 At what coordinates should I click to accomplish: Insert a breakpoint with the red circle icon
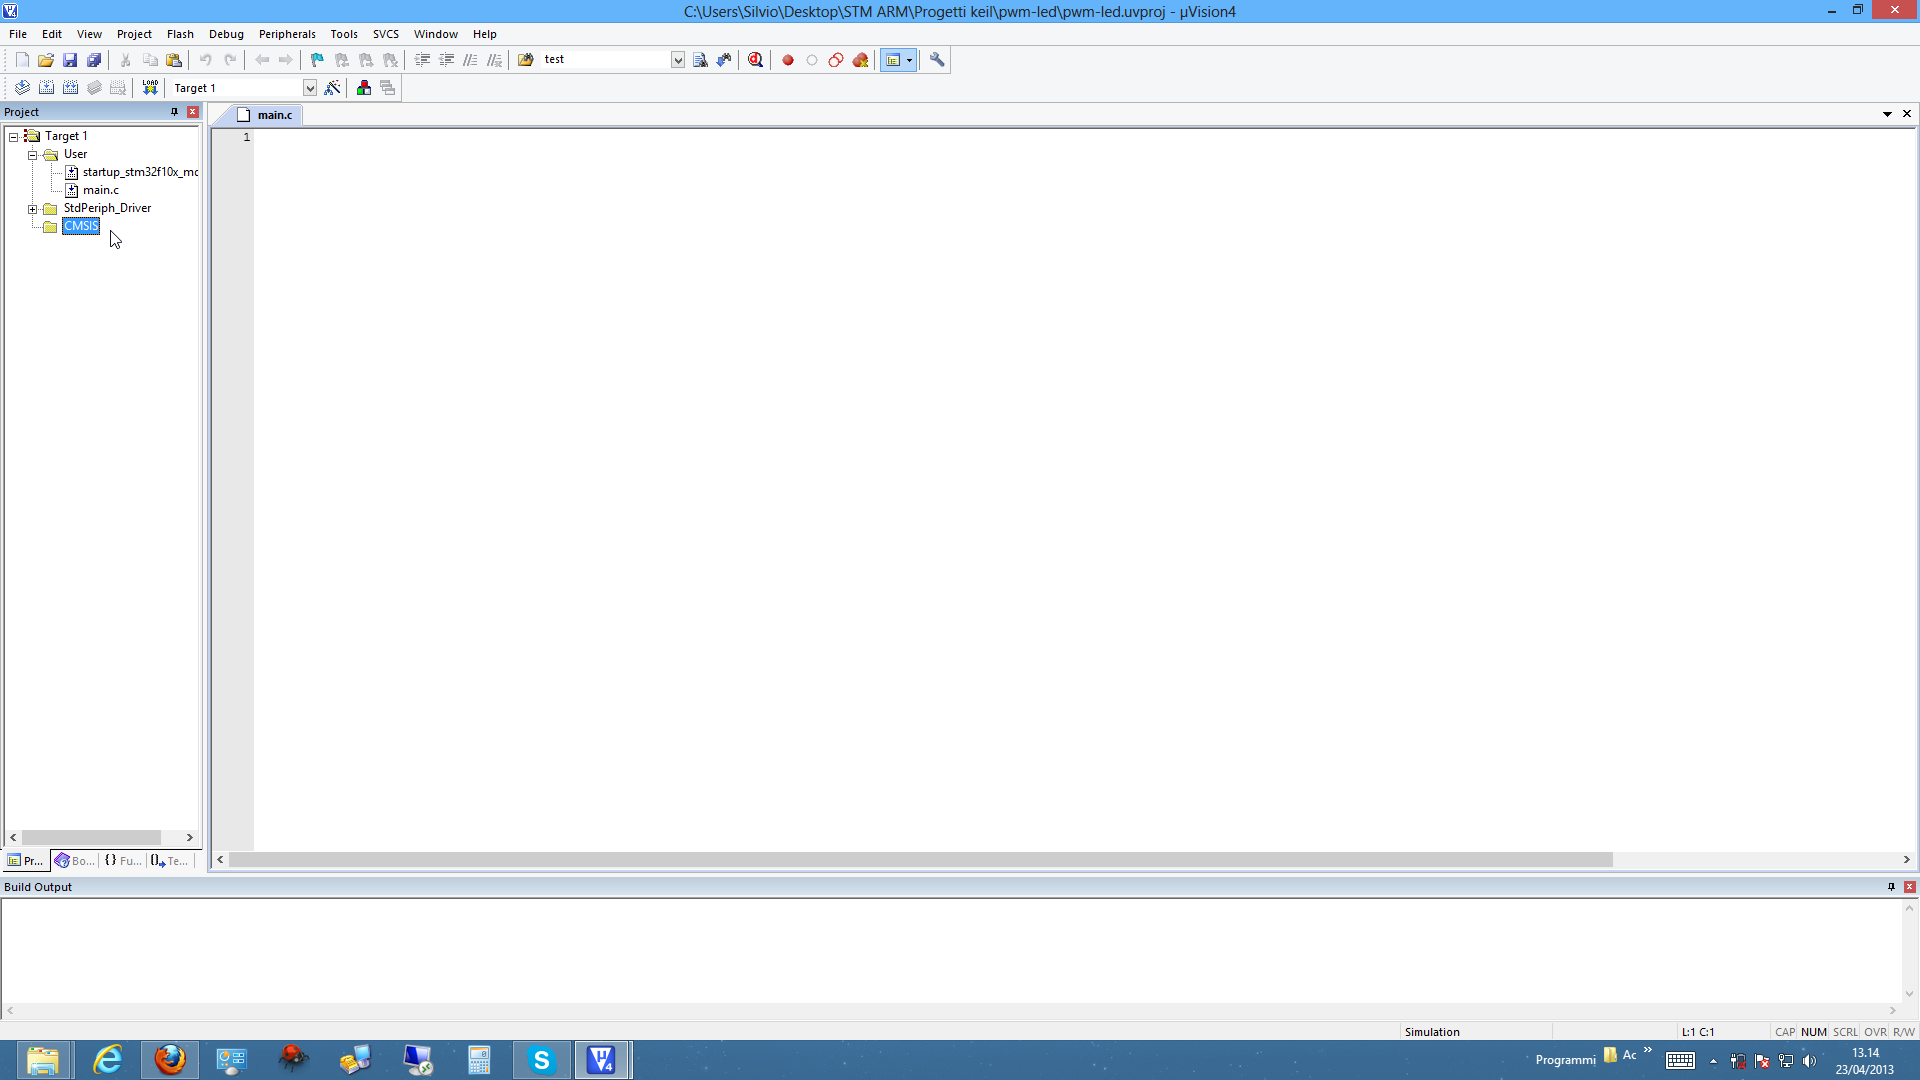tap(788, 60)
